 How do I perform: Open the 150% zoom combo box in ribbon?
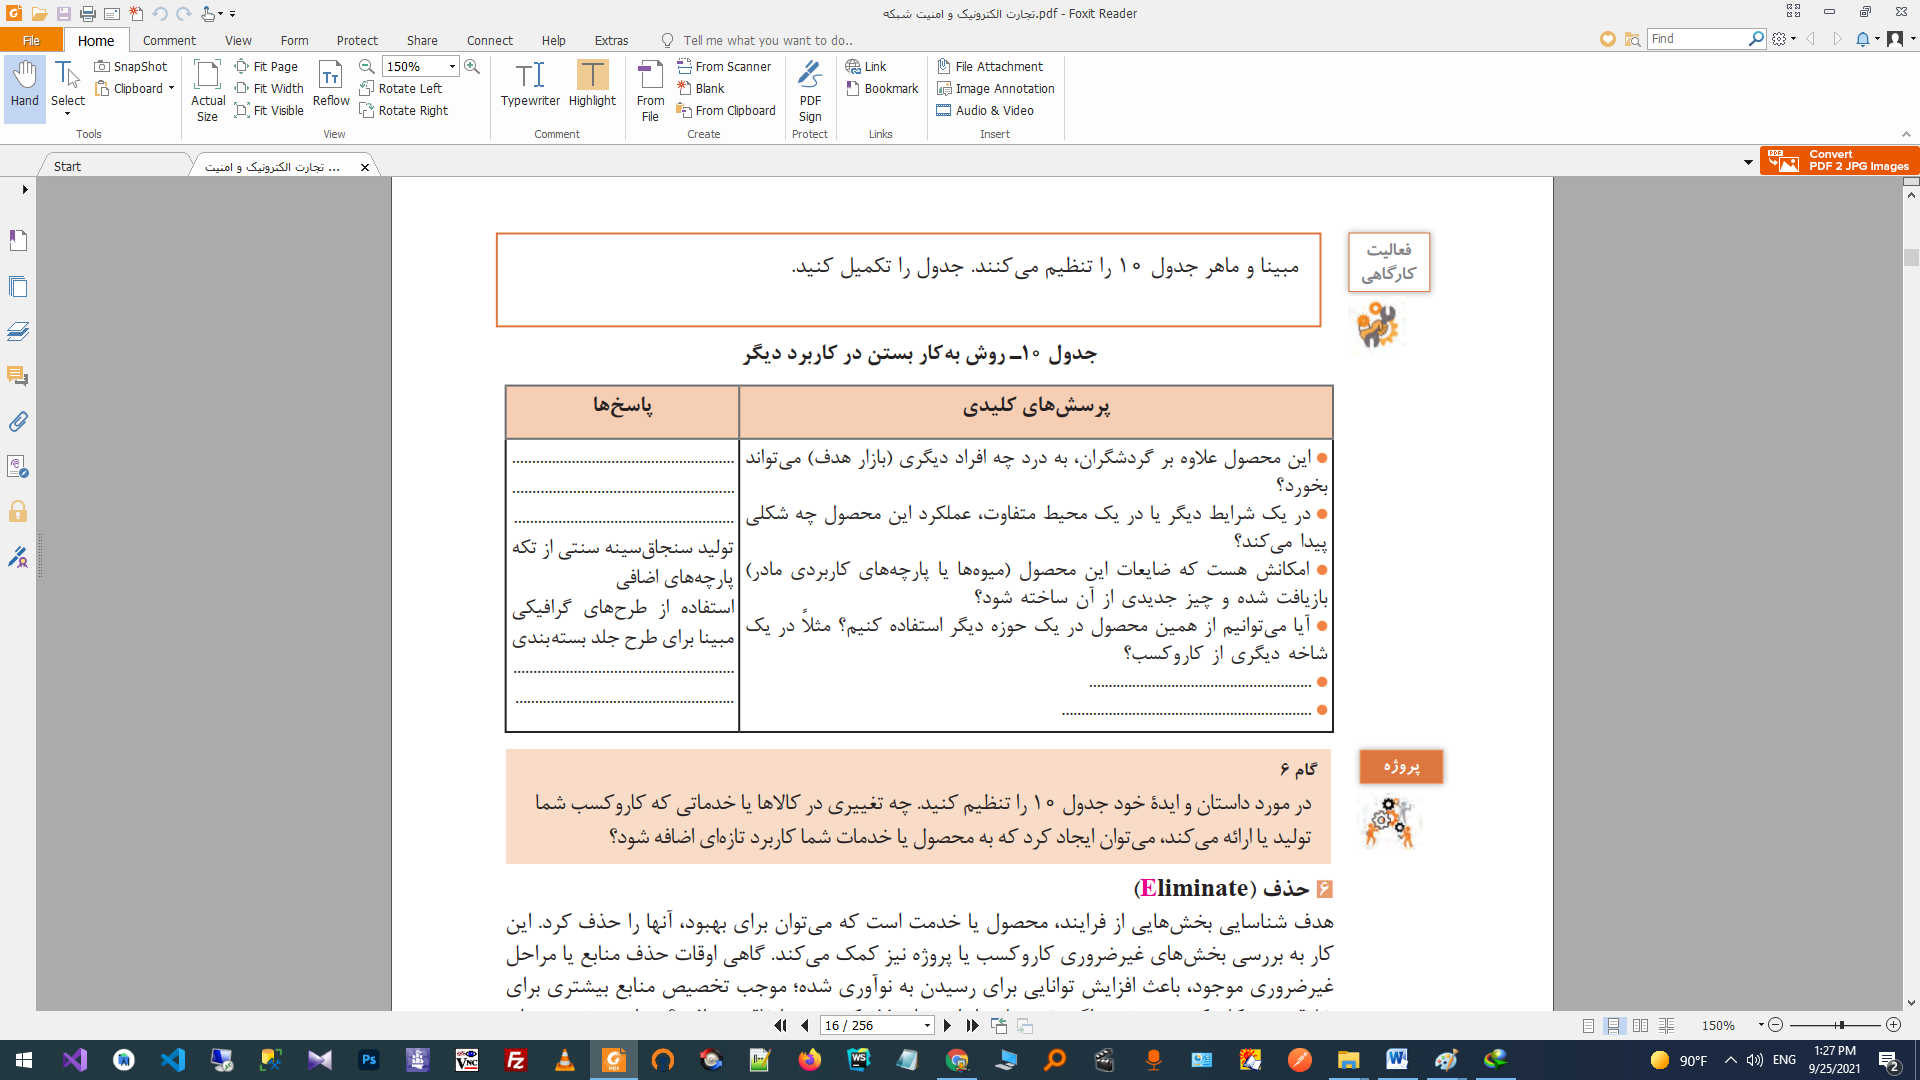point(420,66)
